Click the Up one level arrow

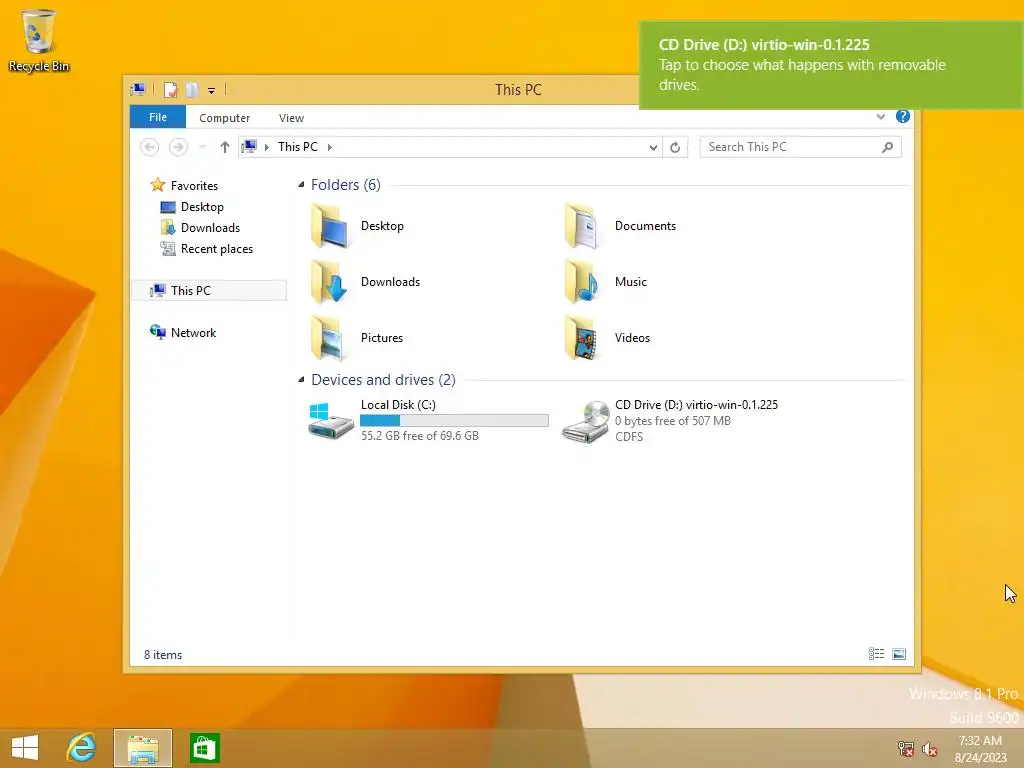(x=225, y=147)
